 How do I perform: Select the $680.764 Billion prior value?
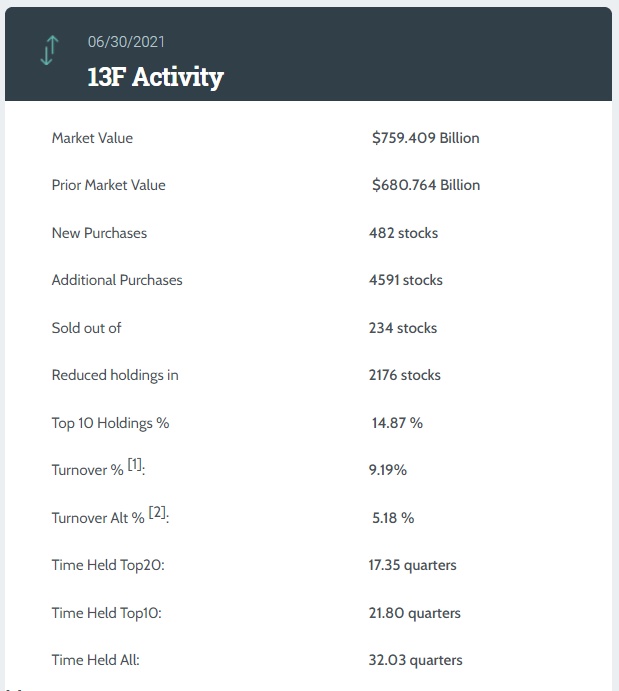pyautogui.click(x=425, y=185)
